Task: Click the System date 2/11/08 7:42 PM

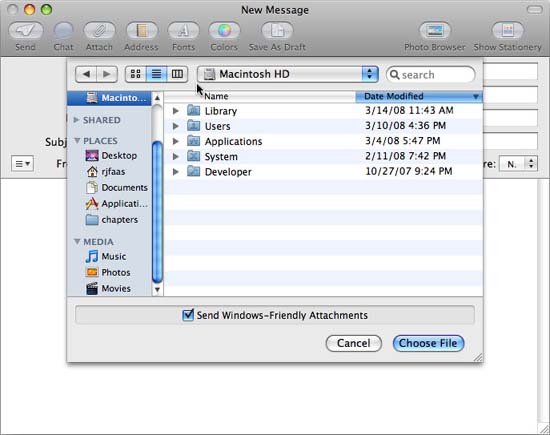Action: click(x=405, y=156)
